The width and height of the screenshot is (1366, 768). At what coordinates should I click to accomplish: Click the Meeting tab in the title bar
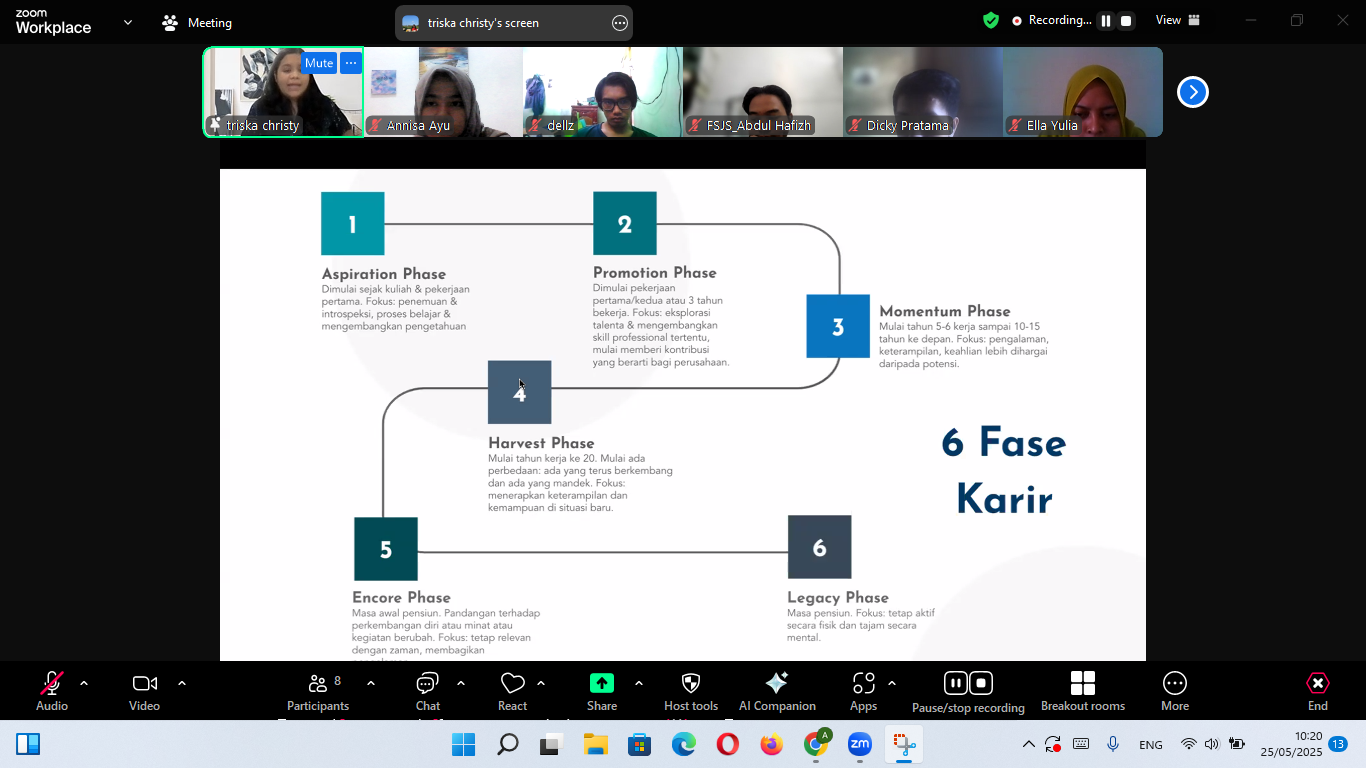tap(197, 22)
